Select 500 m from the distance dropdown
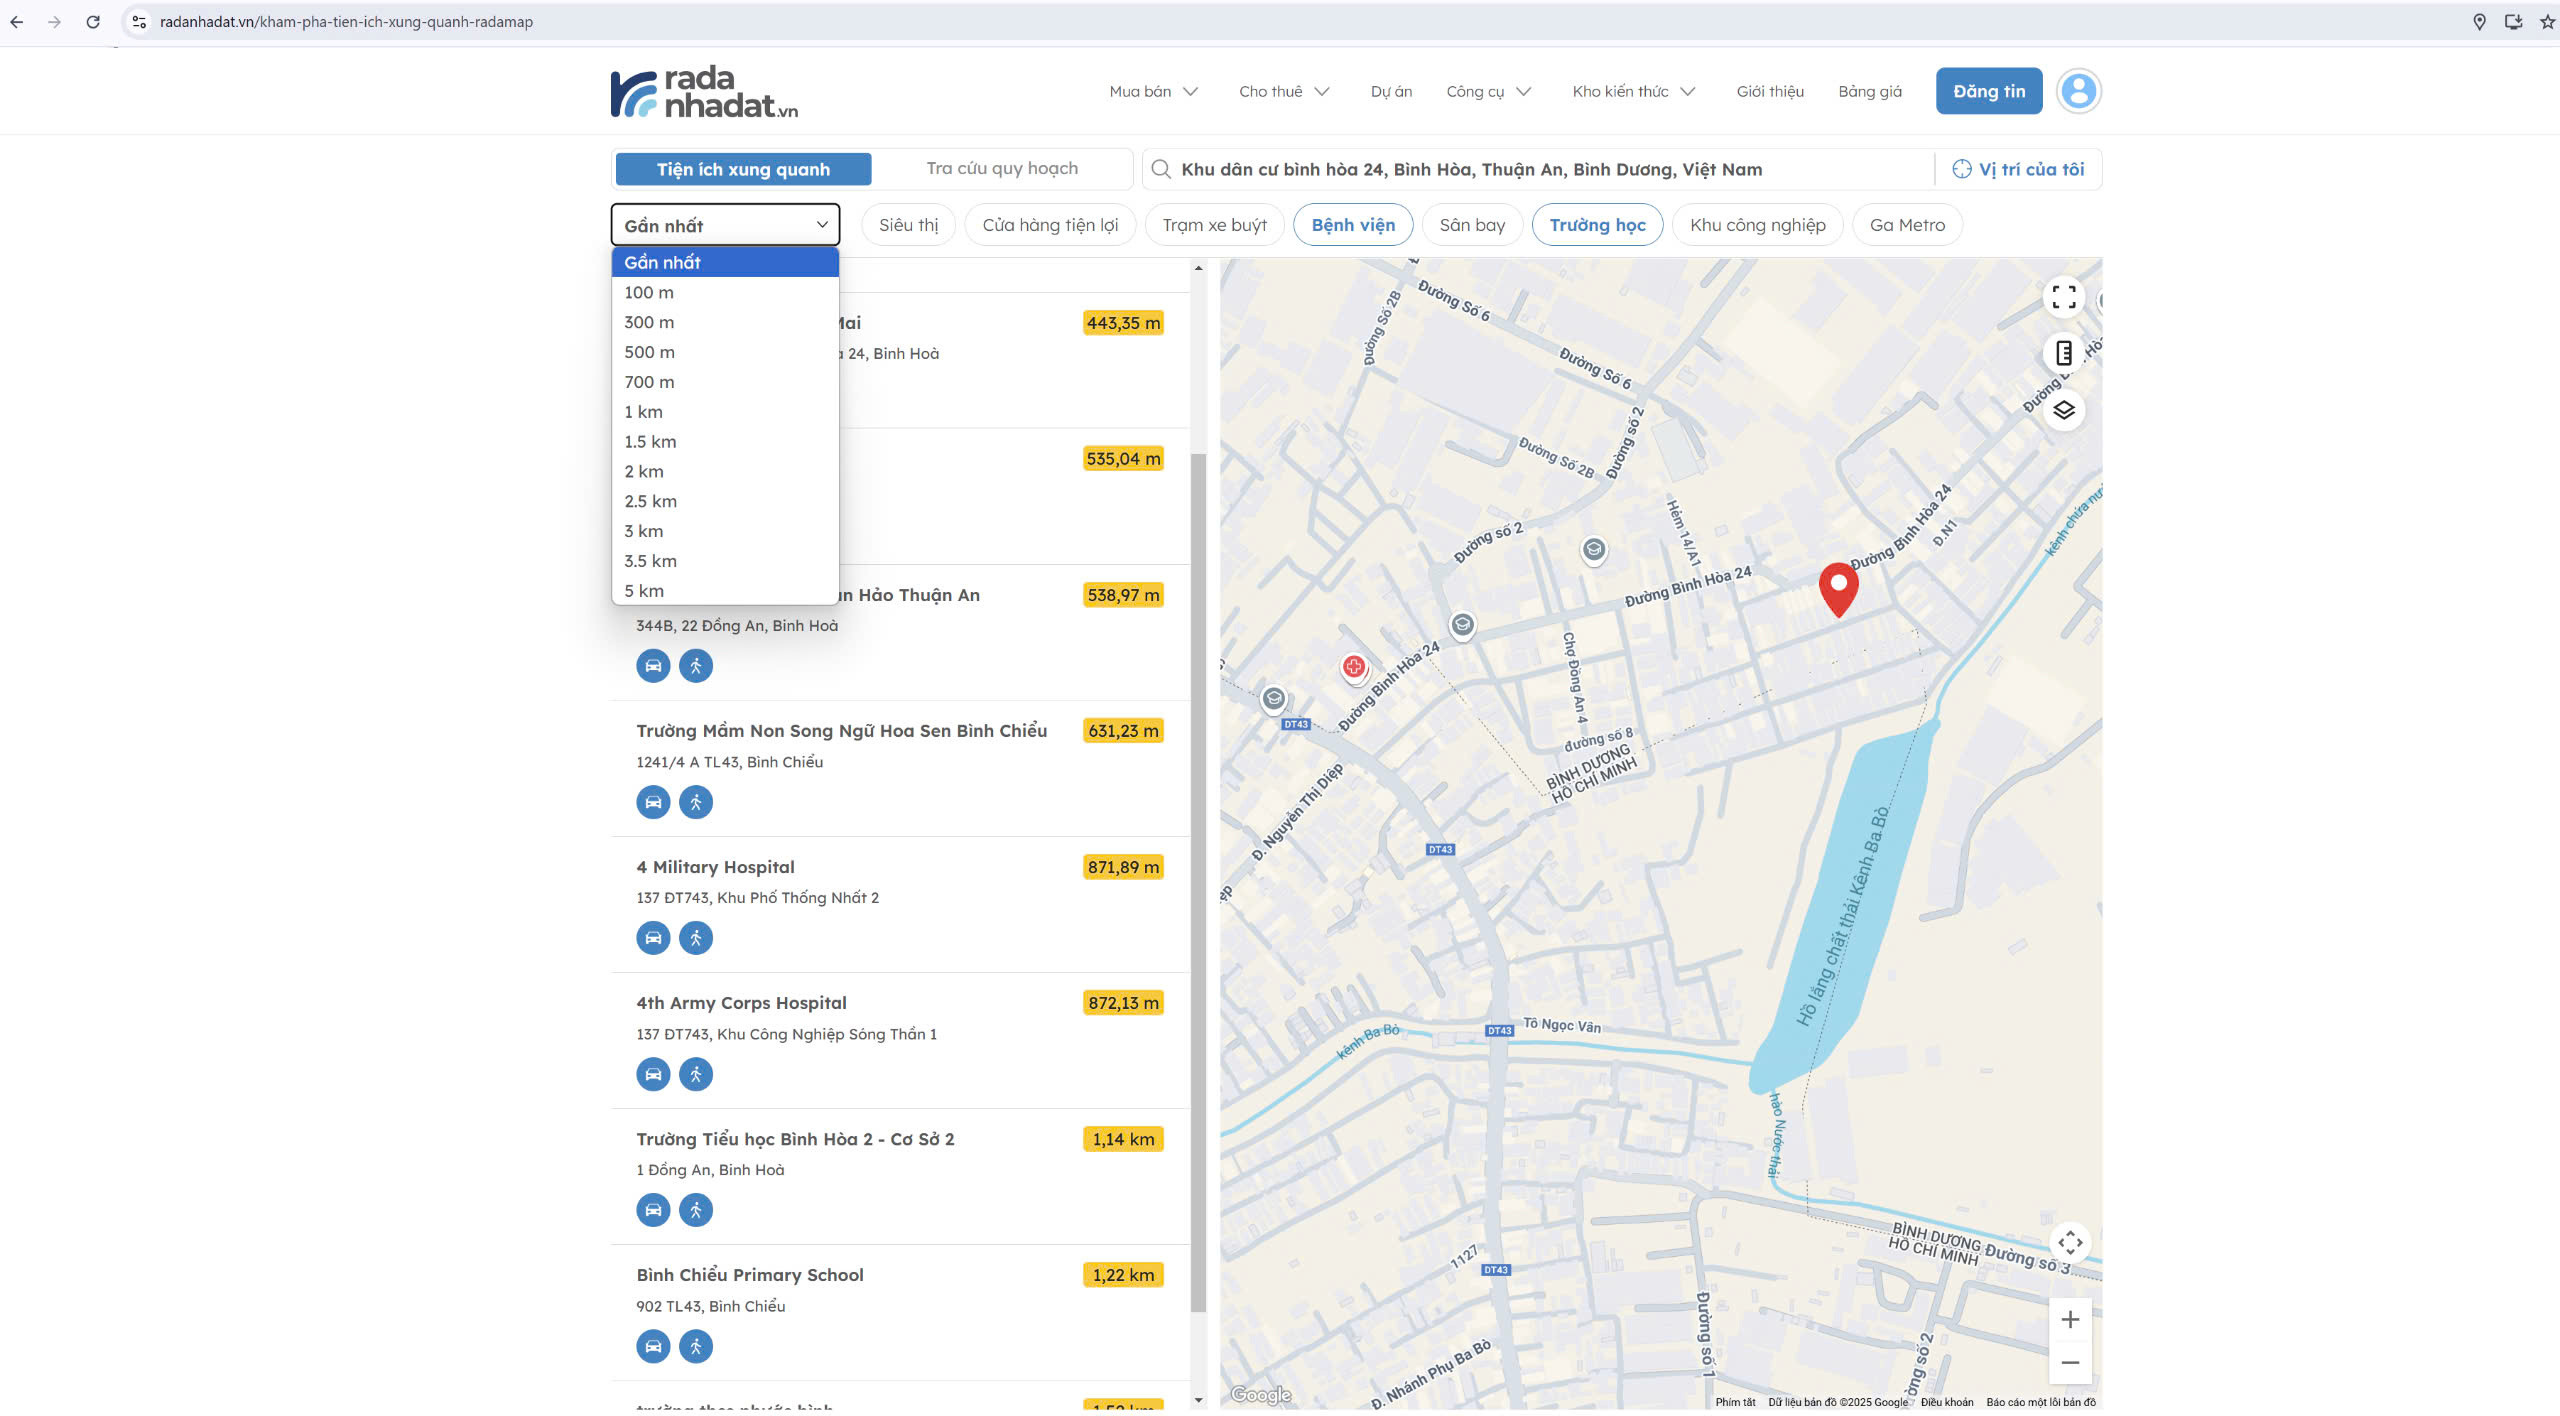 click(650, 352)
